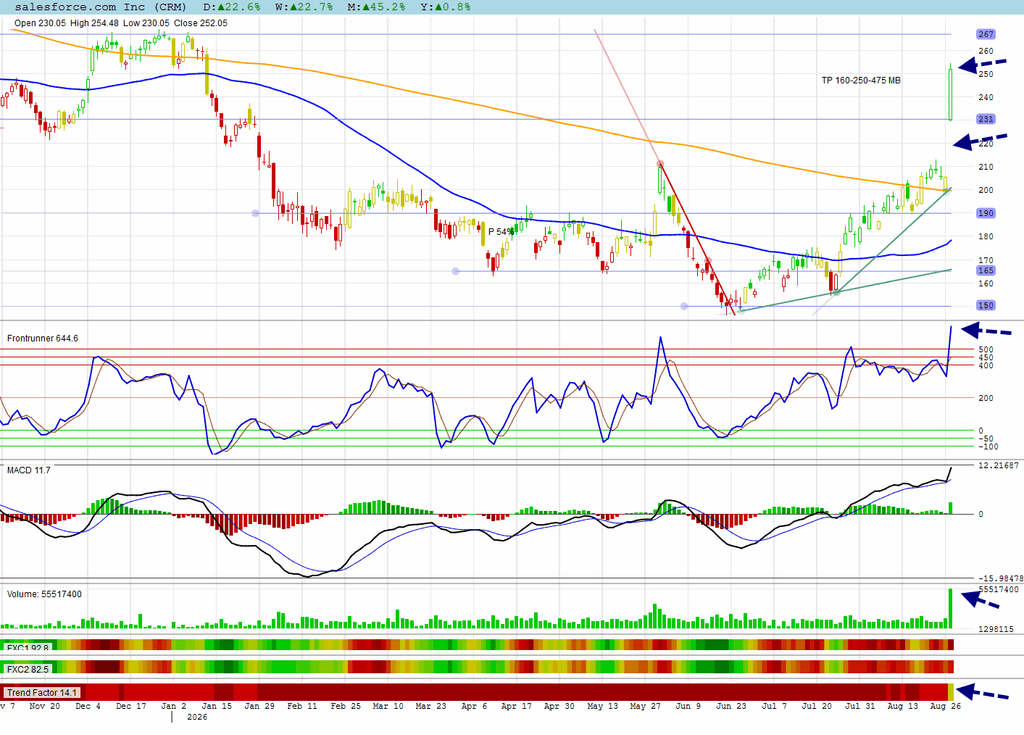Image resolution: width=1024 pixels, height=735 pixels.
Task: Select the W:▲22.7% weekly change value
Action: 304,7
